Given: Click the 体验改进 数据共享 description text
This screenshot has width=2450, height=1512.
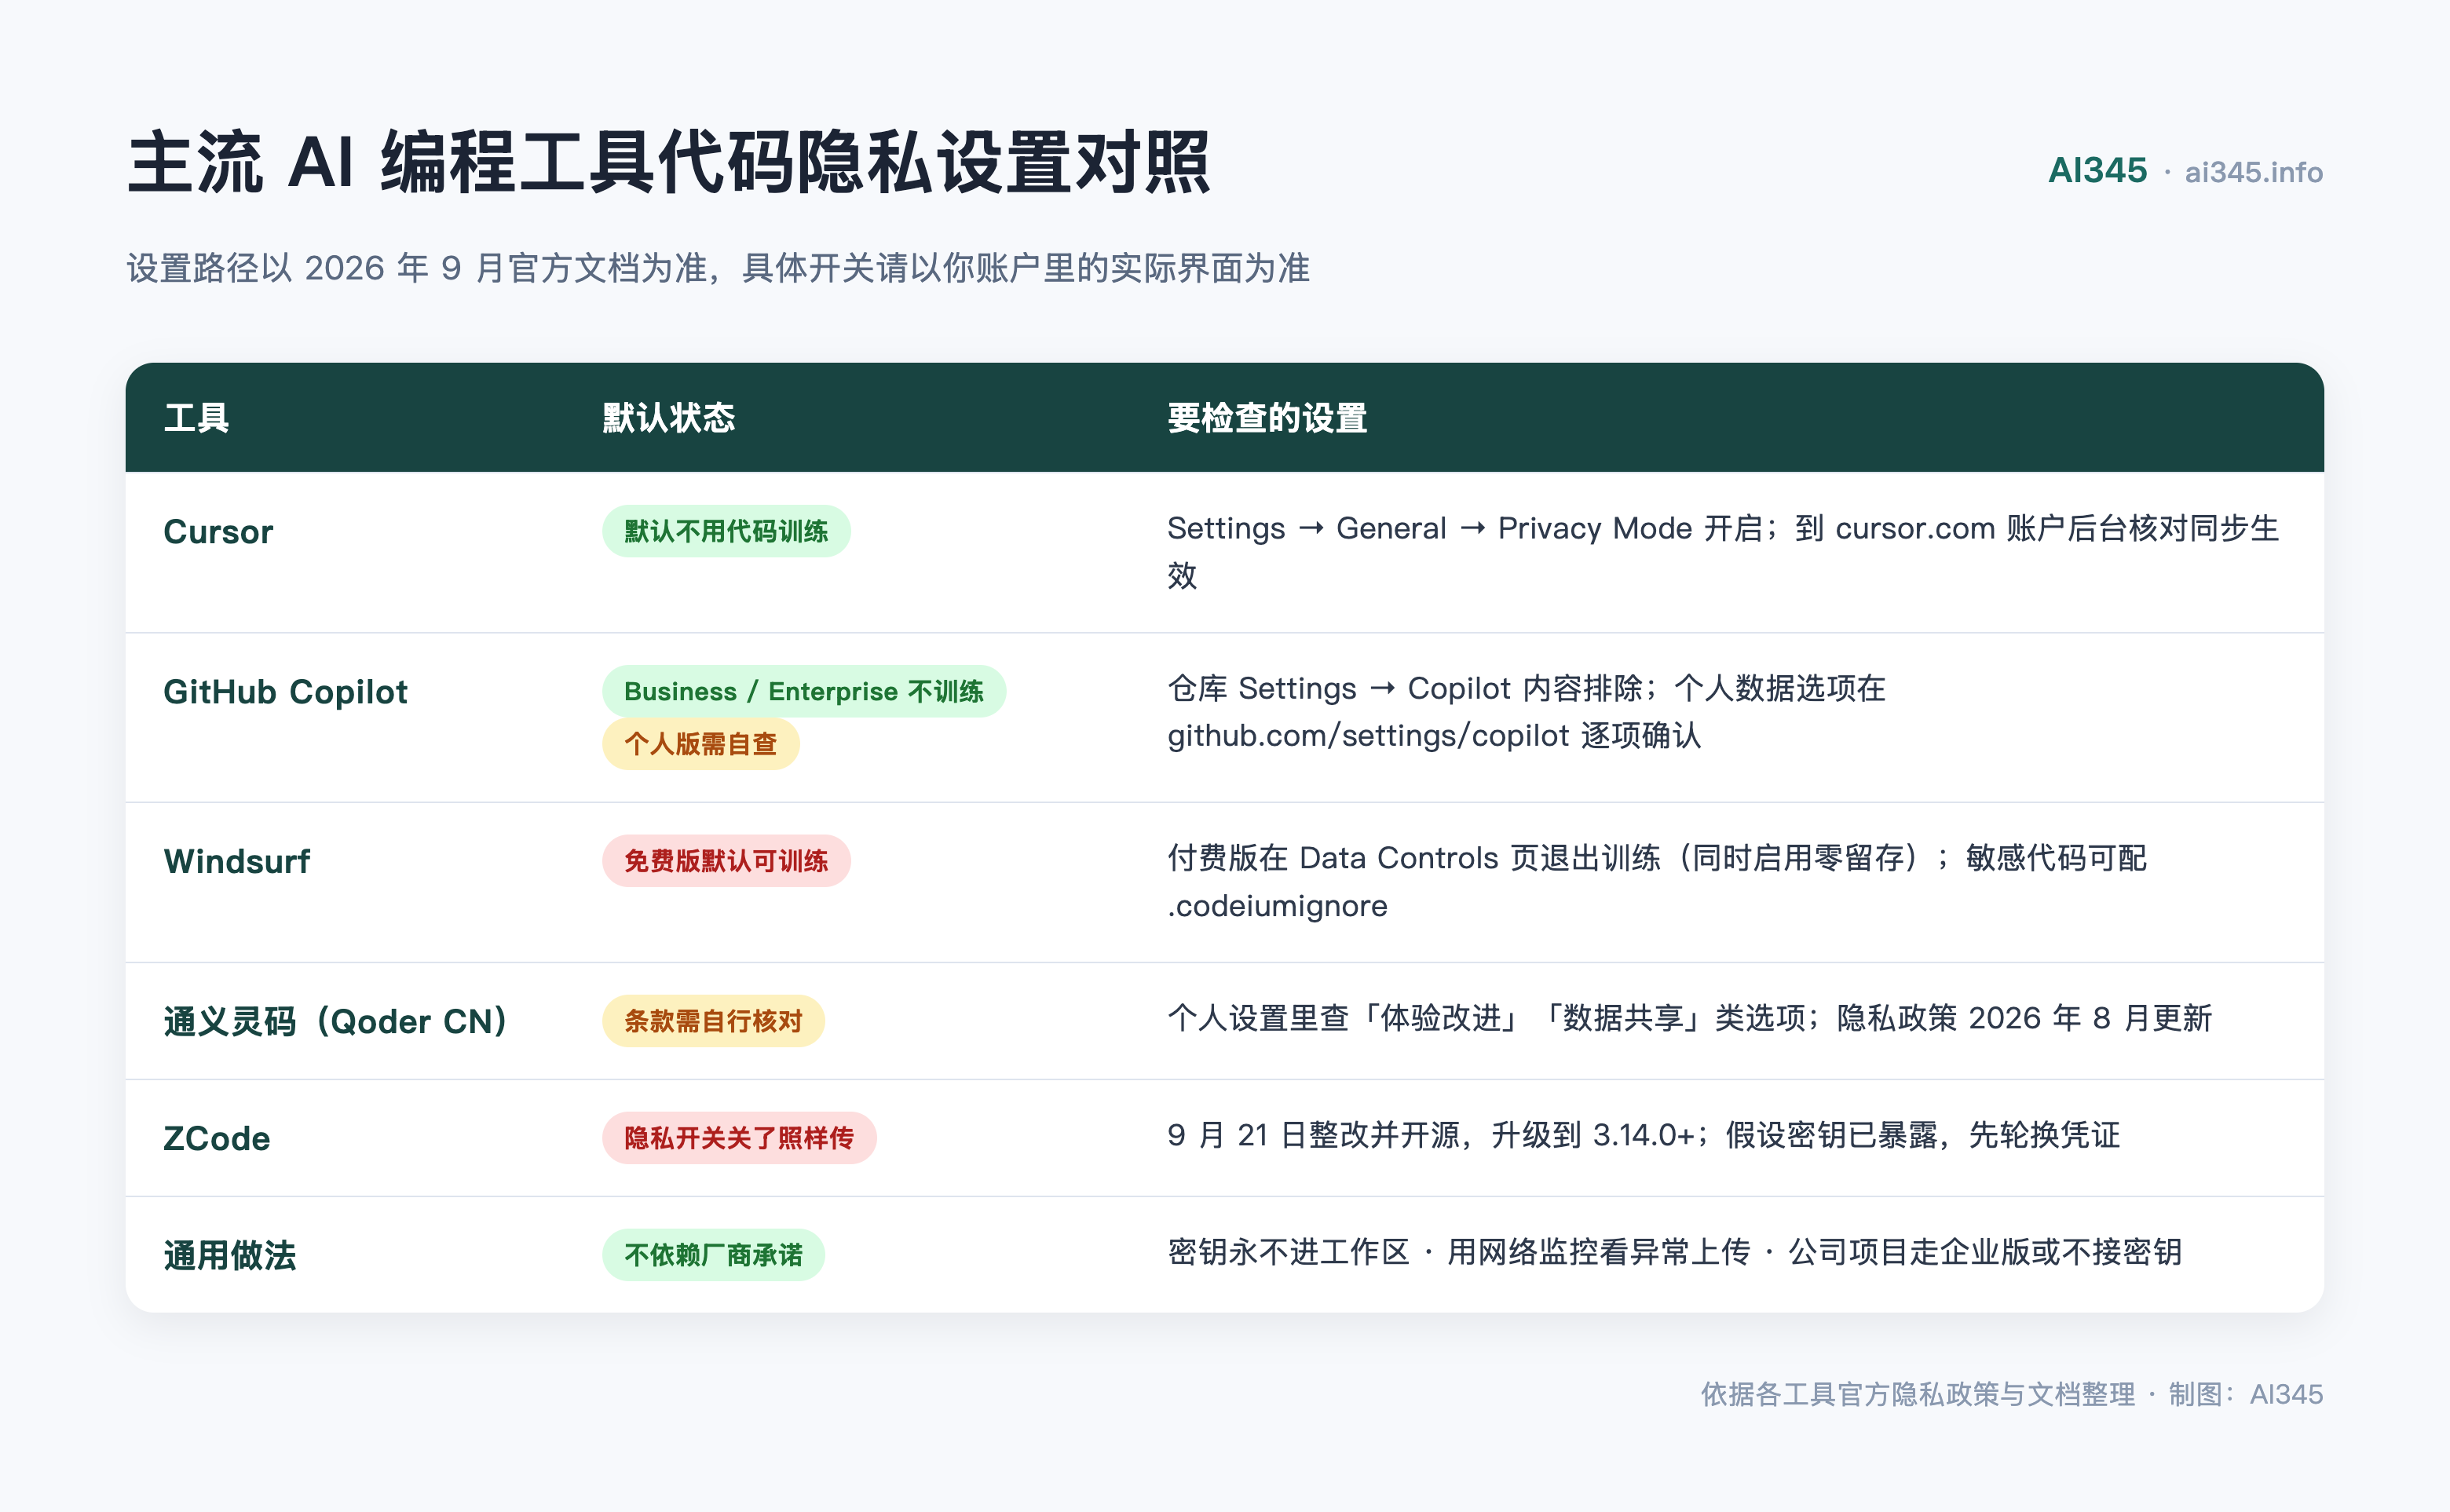Looking at the screenshot, I should [1689, 1018].
